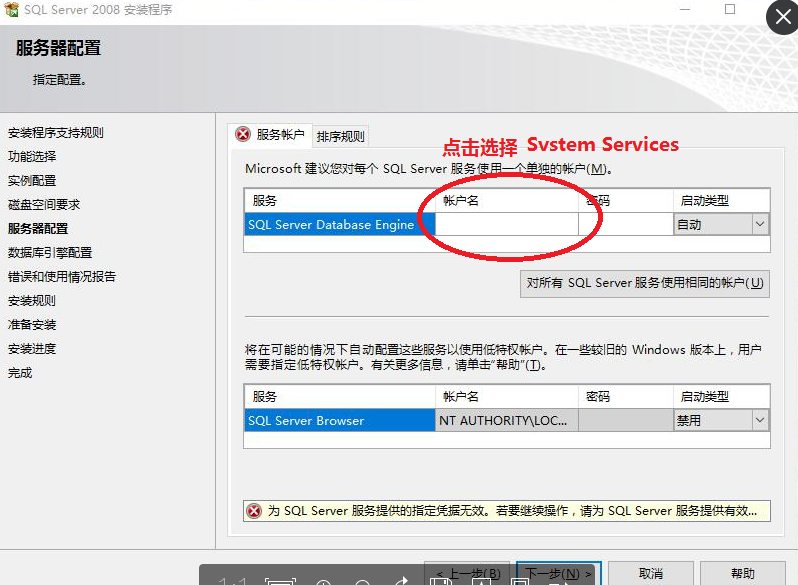798x585 pixels.
Task: Click the red error icon on 服务帐户 tab
Action: (x=243, y=134)
